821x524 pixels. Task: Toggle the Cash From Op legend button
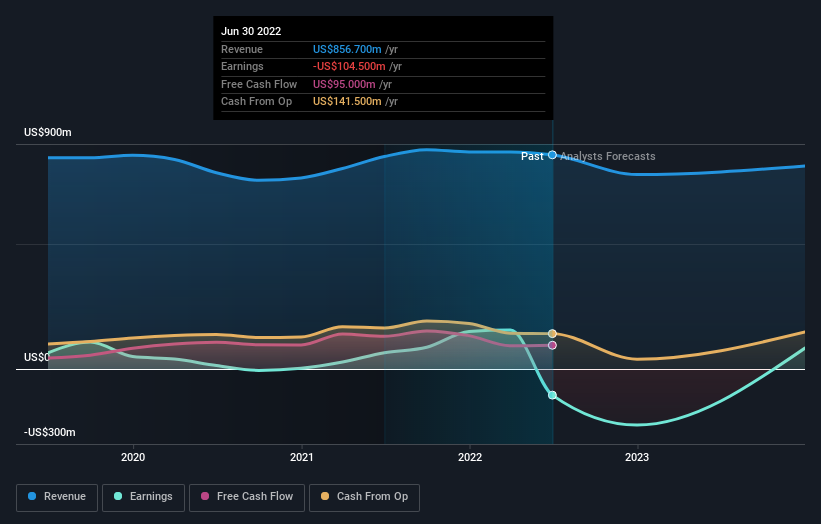point(364,497)
